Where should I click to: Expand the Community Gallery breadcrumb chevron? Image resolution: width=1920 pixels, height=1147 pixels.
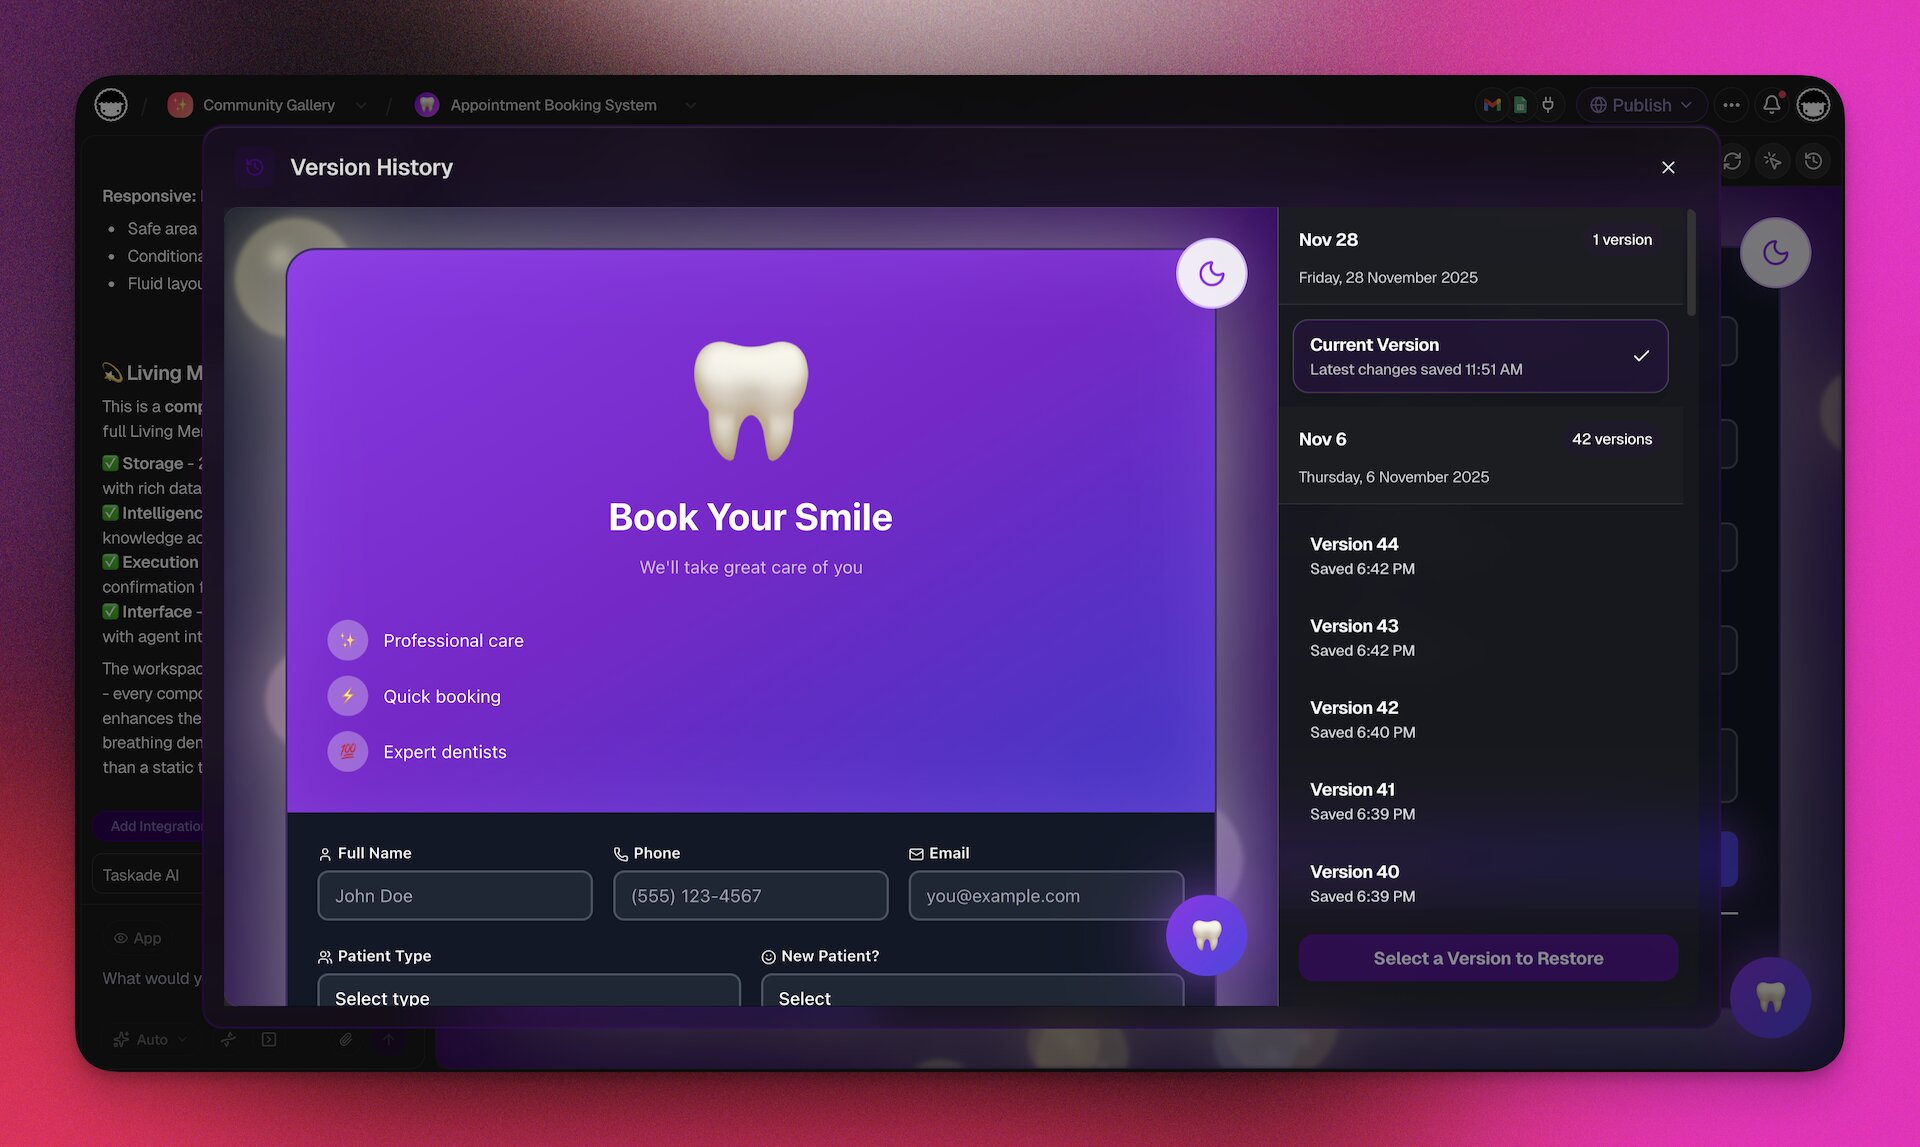pyautogui.click(x=361, y=105)
